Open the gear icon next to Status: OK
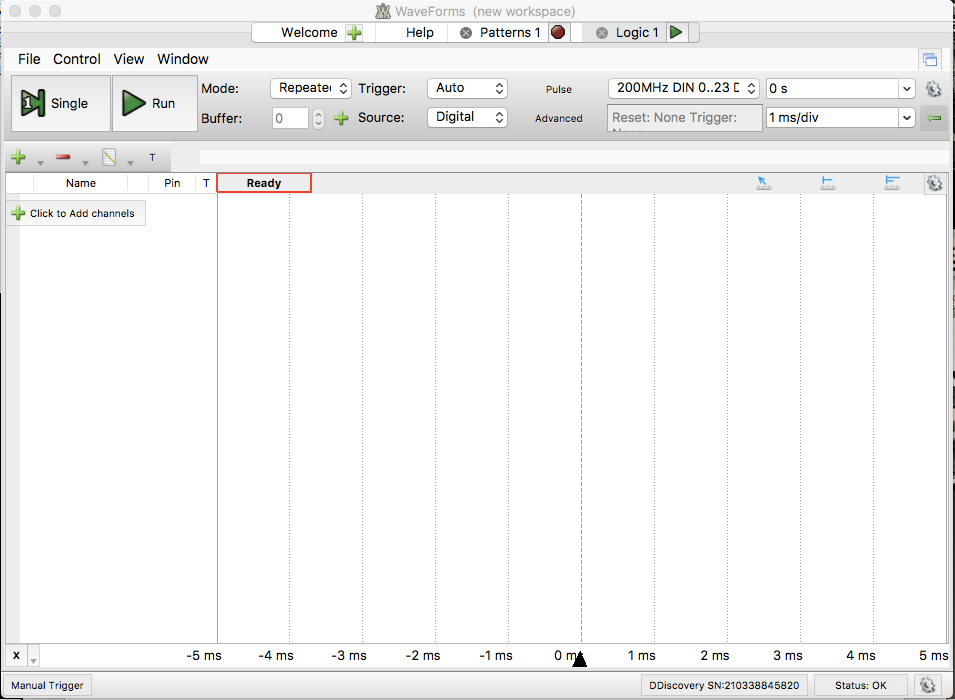 click(x=928, y=685)
